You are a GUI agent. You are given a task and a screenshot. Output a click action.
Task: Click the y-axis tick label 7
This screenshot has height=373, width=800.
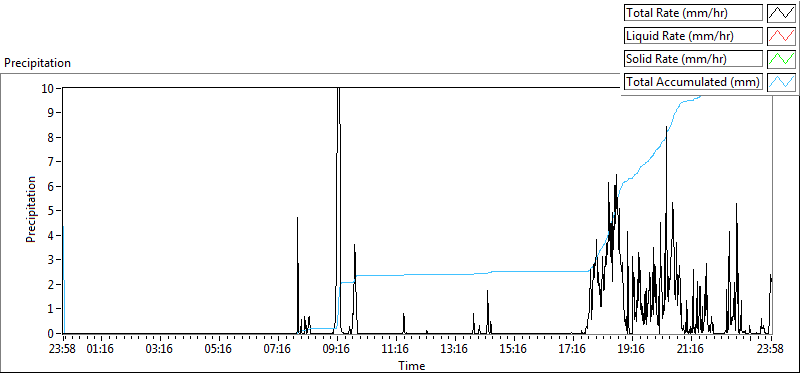pos(51,162)
